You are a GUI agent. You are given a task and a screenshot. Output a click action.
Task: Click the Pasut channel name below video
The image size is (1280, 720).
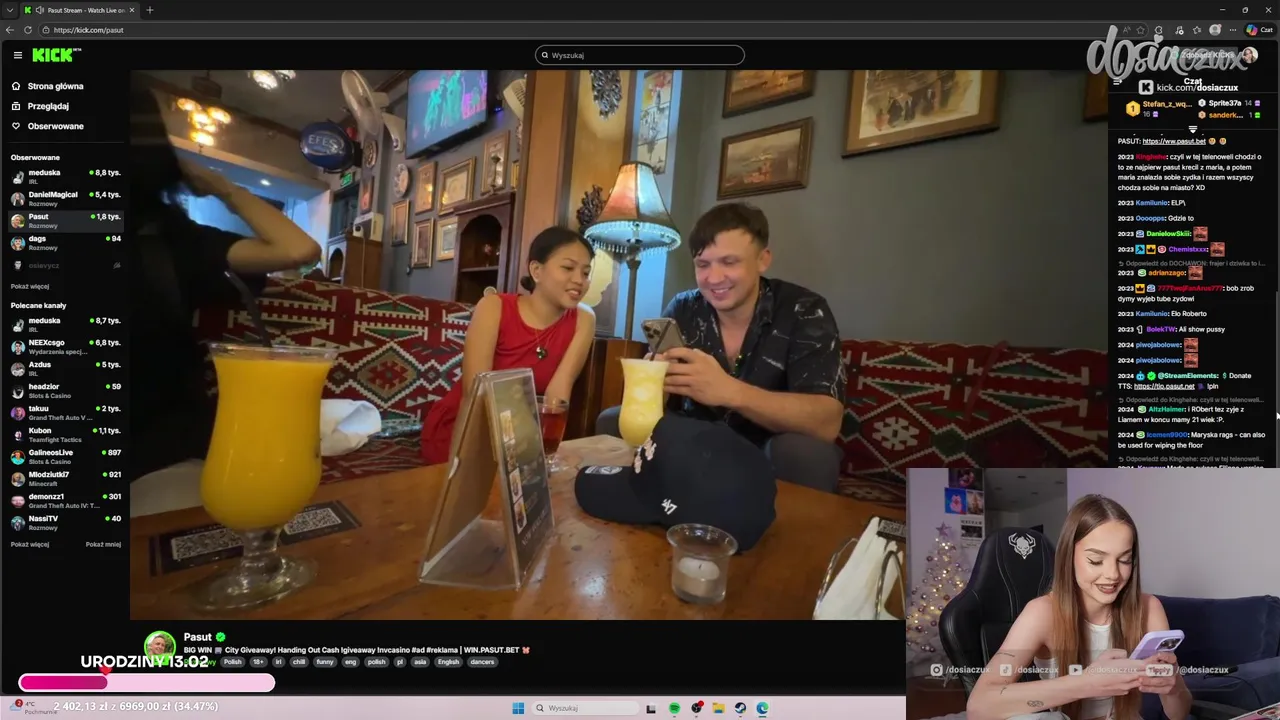coord(197,637)
